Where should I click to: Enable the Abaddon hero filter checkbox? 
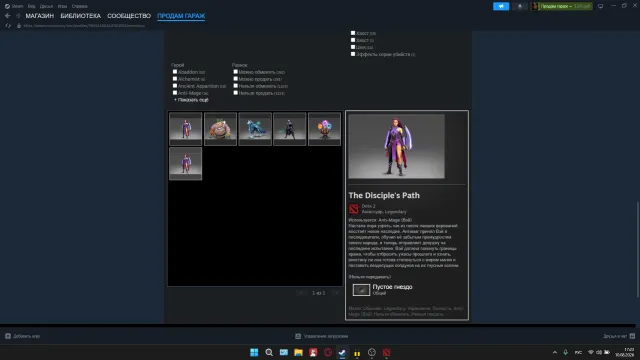point(175,72)
